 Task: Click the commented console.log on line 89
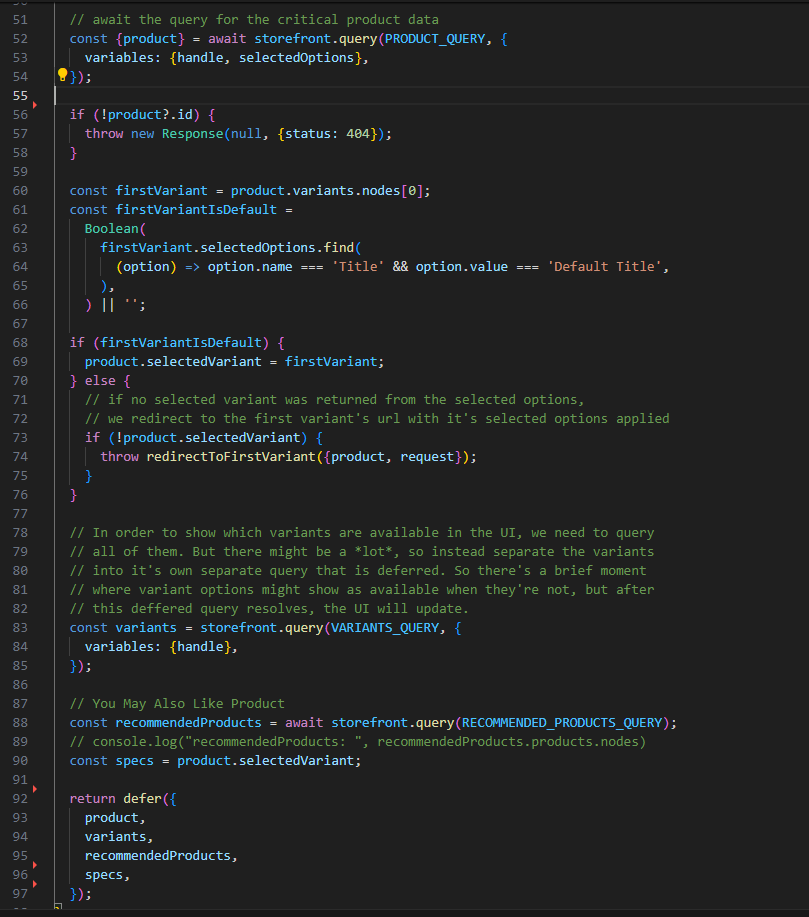[358, 742]
